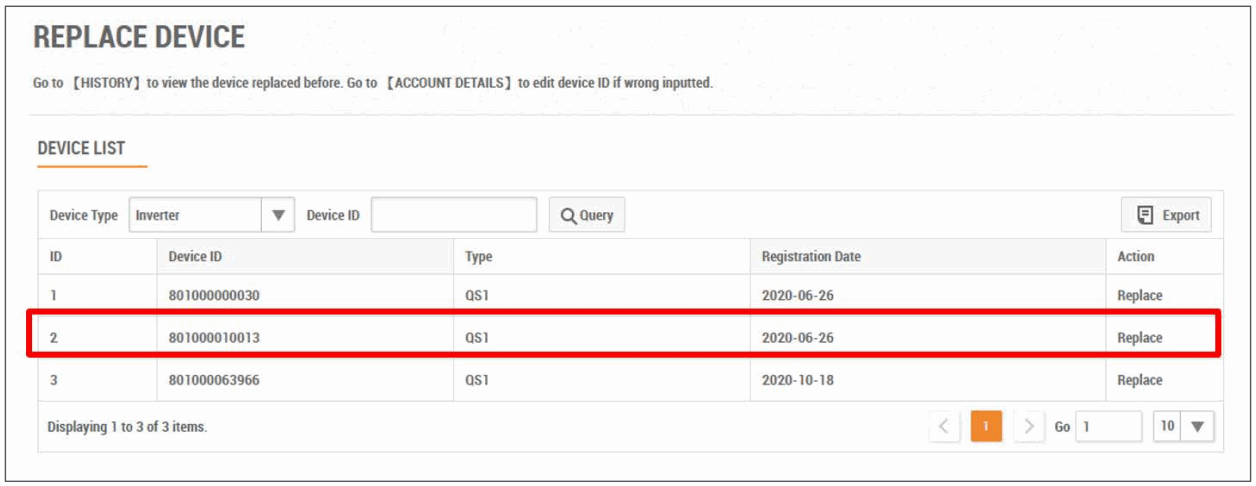Click the Query search button

pyautogui.click(x=587, y=215)
